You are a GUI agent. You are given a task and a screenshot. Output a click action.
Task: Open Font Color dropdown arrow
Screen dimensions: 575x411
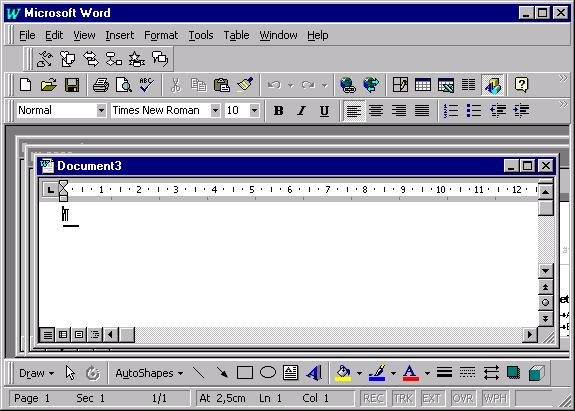pyautogui.click(x=427, y=373)
